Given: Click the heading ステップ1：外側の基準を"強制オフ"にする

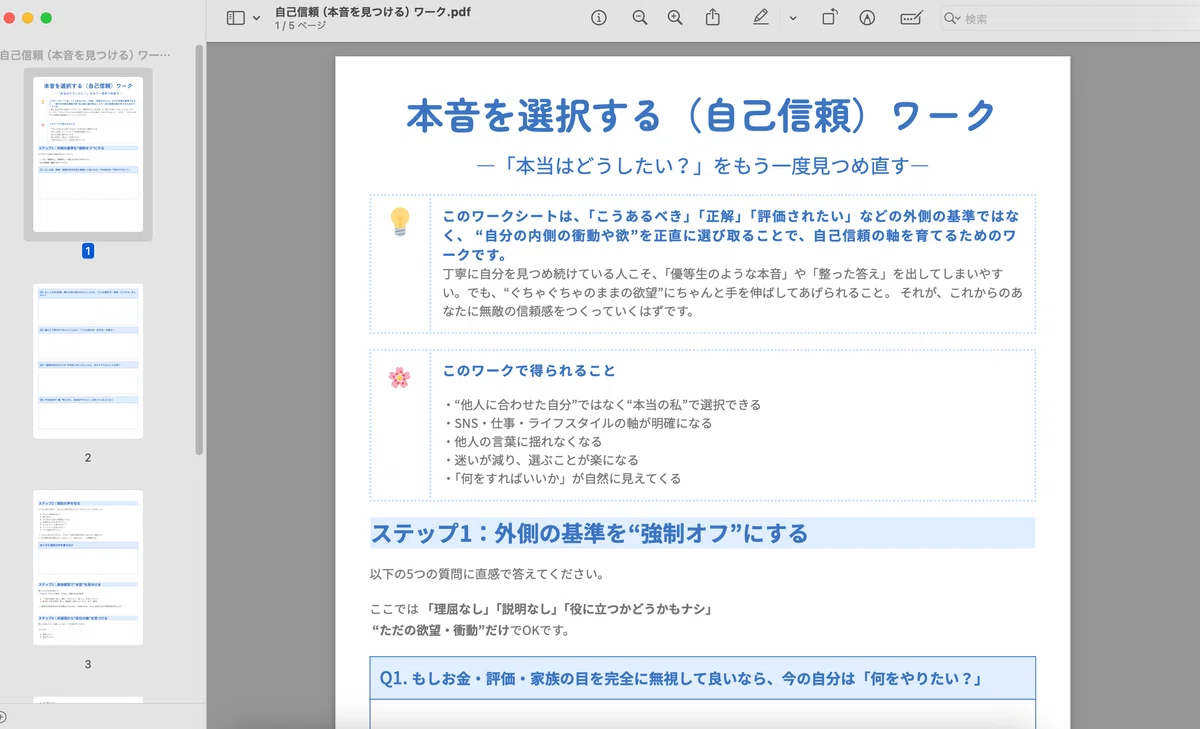Looking at the screenshot, I should [x=589, y=533].
